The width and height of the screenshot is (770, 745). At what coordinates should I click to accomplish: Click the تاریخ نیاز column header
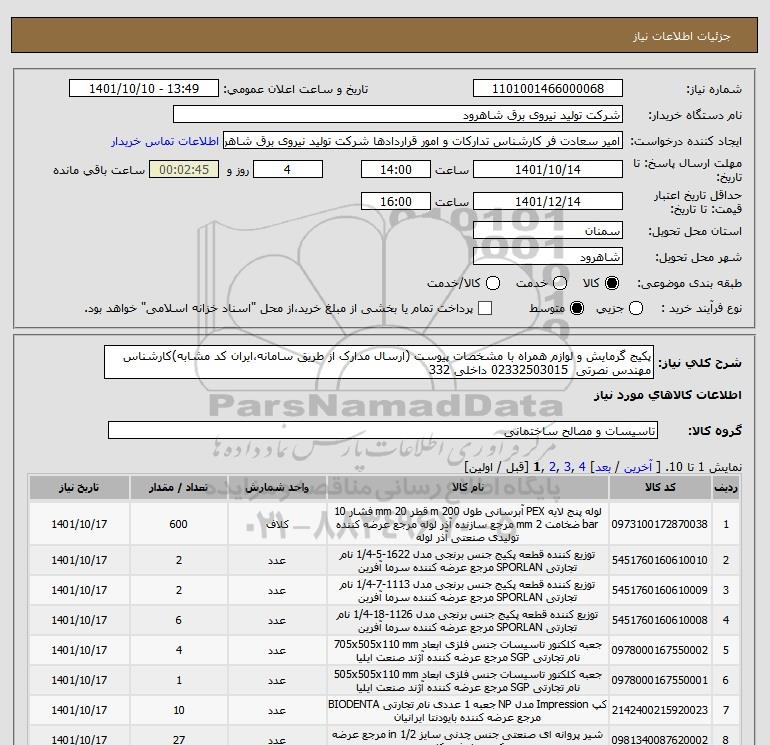click(79, 488)
